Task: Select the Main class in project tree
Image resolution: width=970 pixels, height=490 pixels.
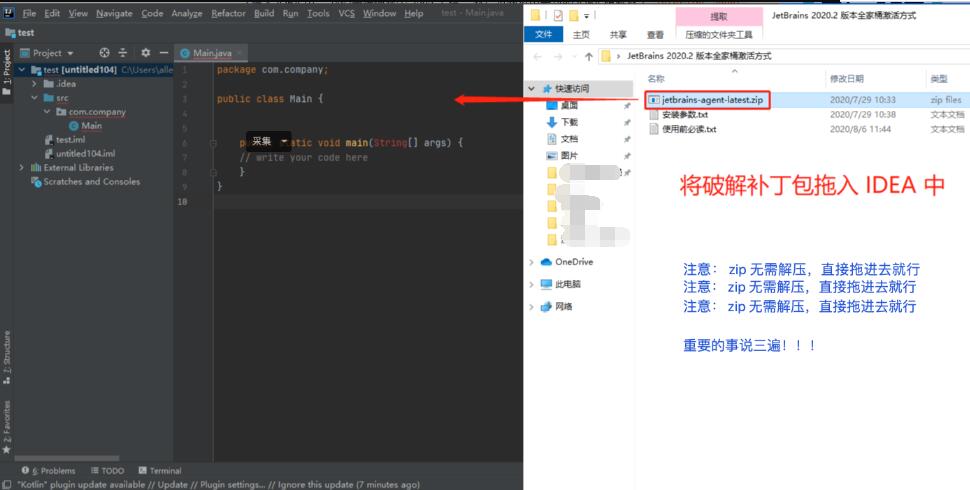Action: coord(86,126)
